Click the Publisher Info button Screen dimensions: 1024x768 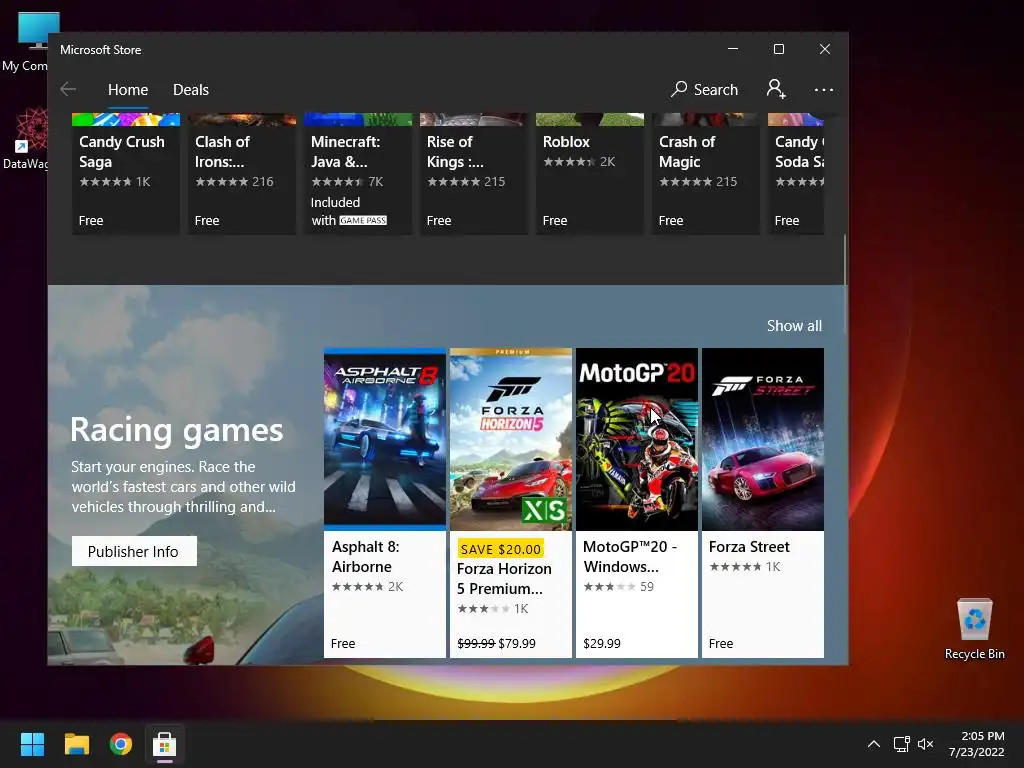(134, 551)
